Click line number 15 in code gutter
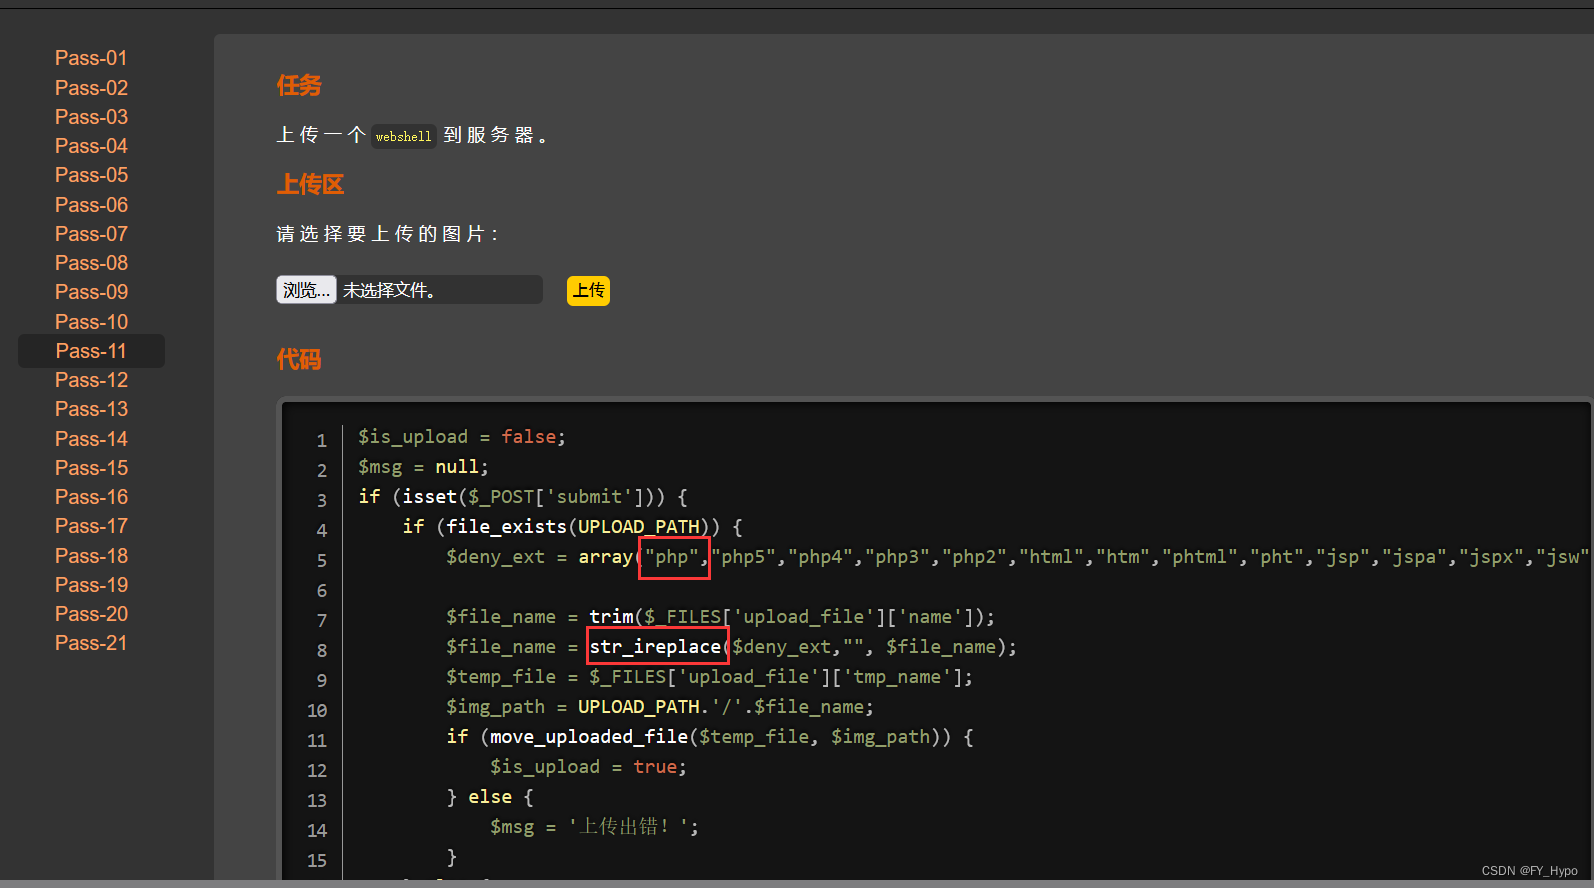The width and height of the screenshot is (1594, 888). 317,860
